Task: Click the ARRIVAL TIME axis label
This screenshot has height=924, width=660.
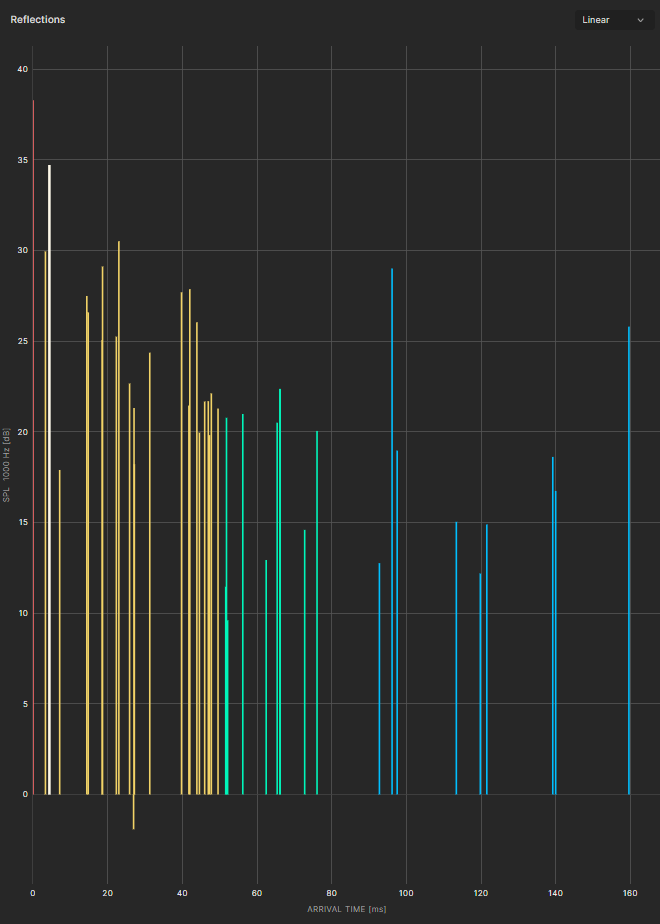Action: (x=346, y=909)
